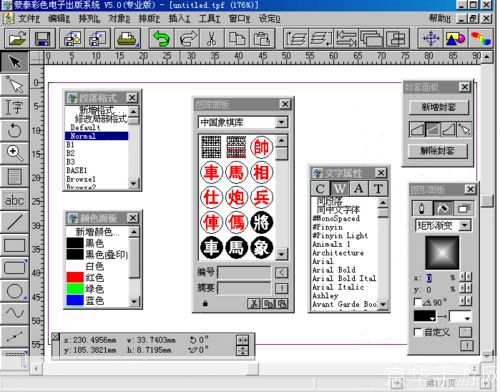The width and height of the screenshot is (500, 392).
Task: Click the paint bucket fill icon in 图形面板
Action: click(x=443, y=209)
